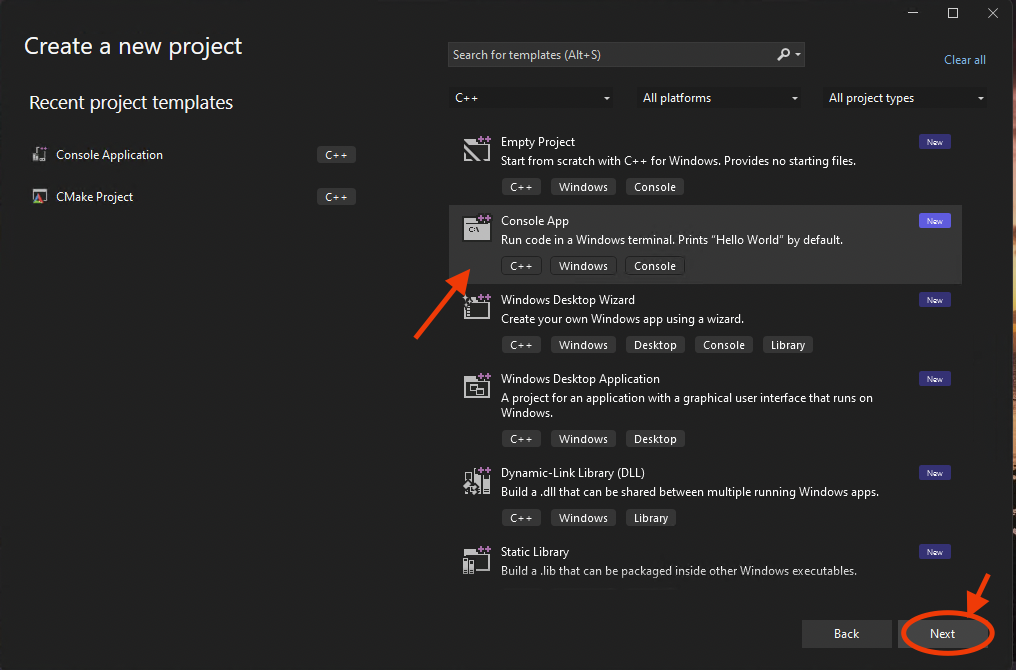Open the C++ language filter dropdown
The image size is (1016, 670).
[x=532, y=98]
